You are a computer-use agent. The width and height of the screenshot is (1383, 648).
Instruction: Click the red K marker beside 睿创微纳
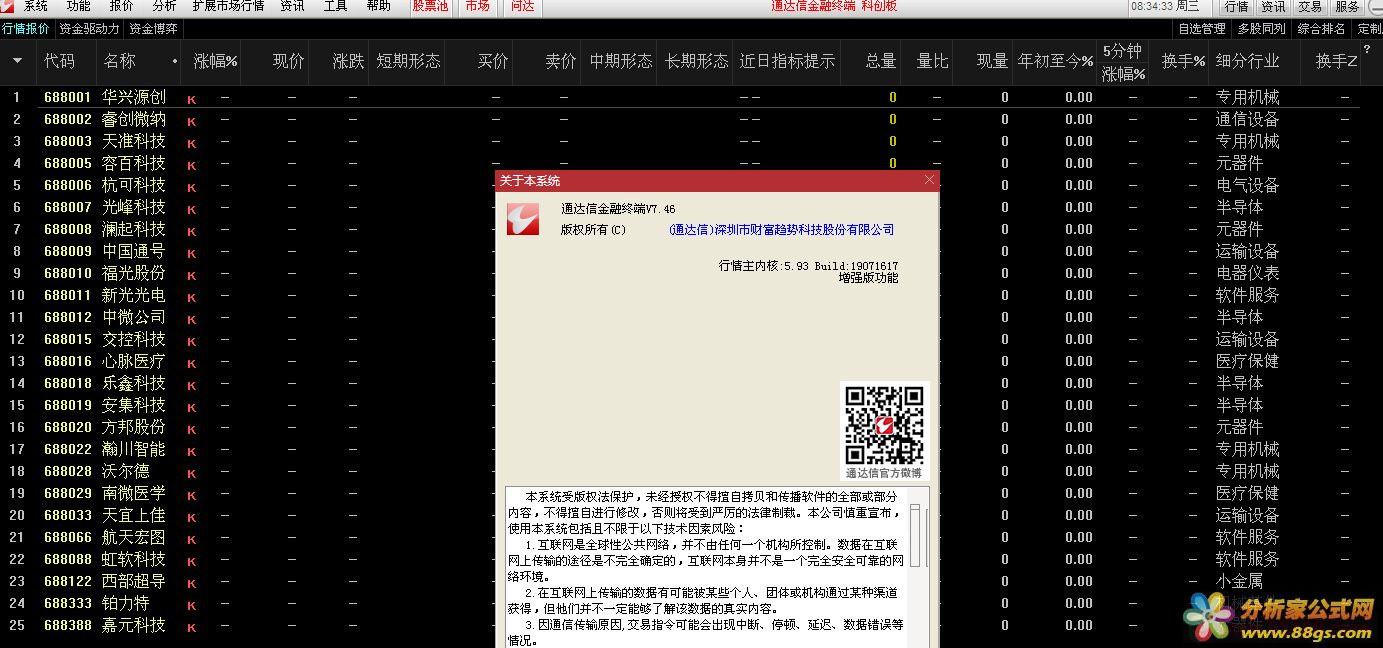point(192,121)
